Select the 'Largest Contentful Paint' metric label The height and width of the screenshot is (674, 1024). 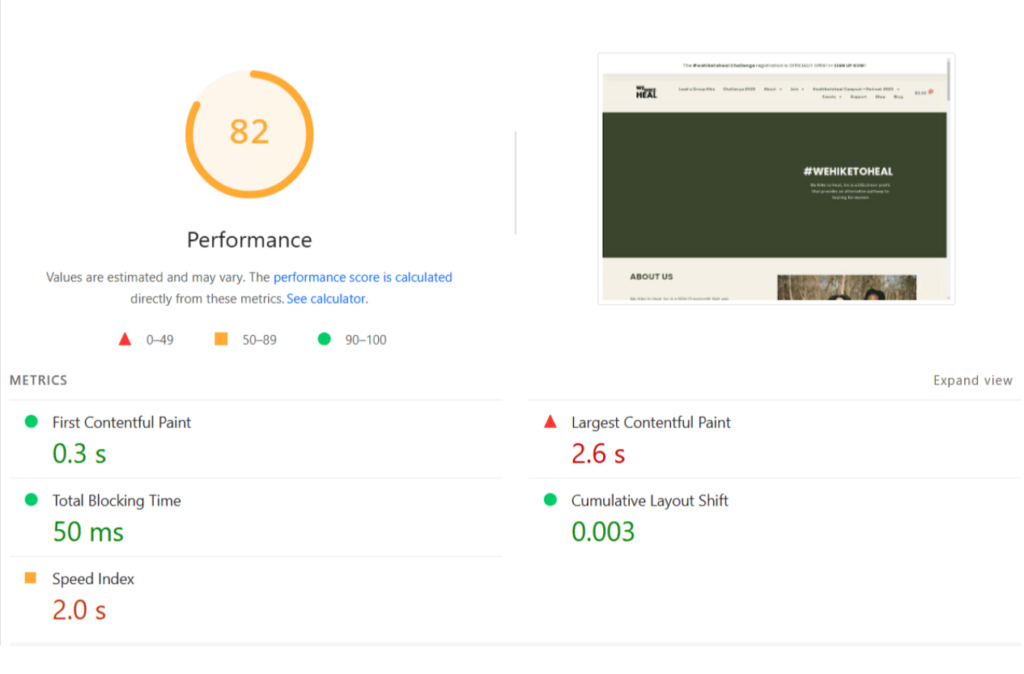click(x=650, y=423)
